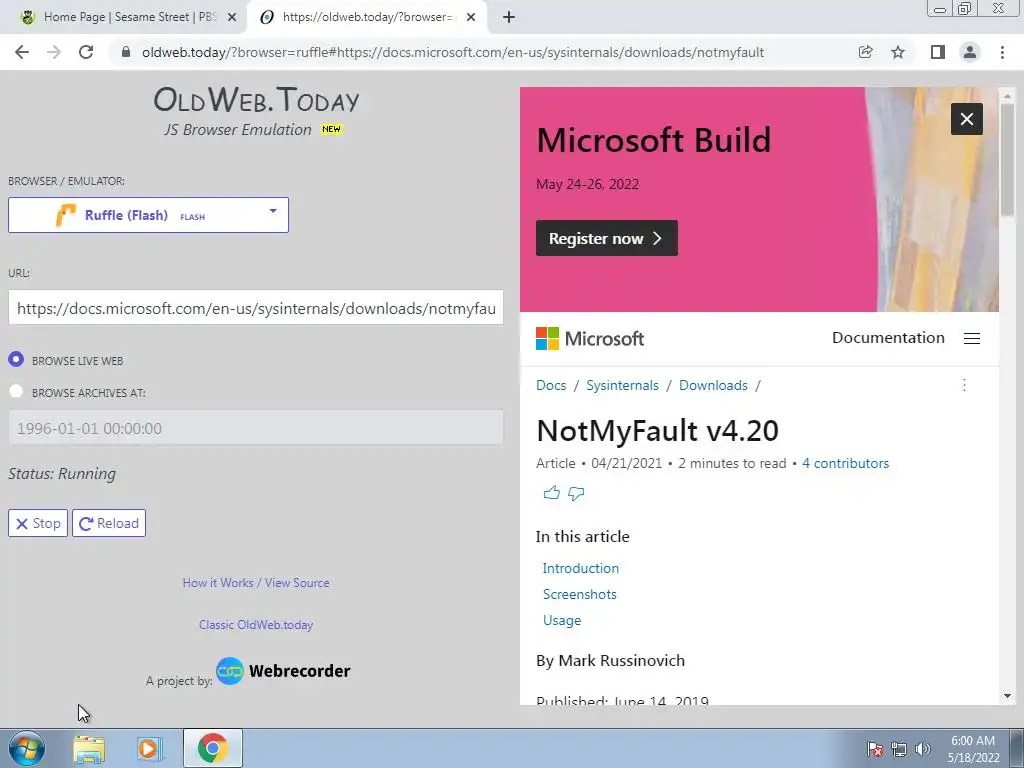
Task: Open a new browser tab
Action: [509, 18]
